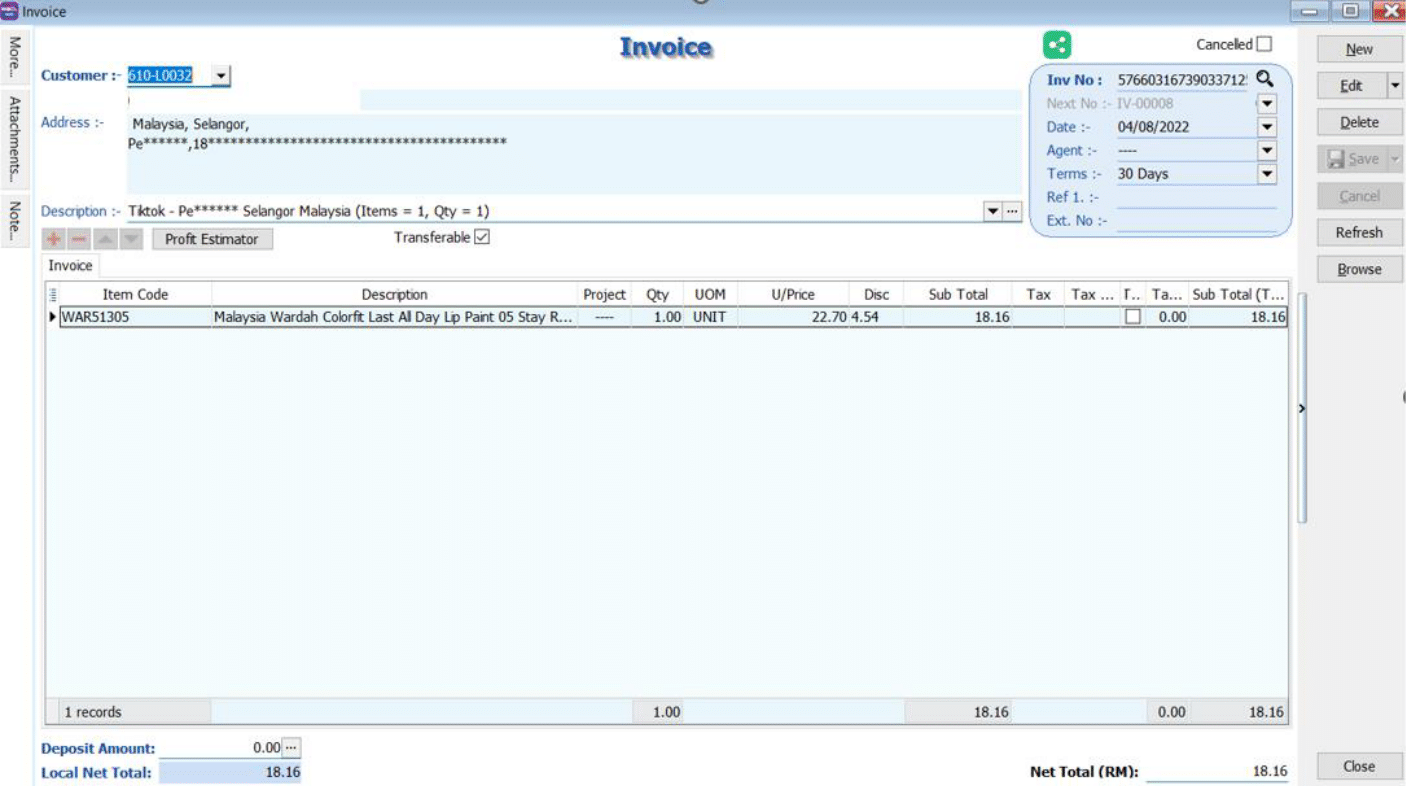Select the Invoice tab above the grid
Screen dimensions: 1406x786
(x=70, y=266)
